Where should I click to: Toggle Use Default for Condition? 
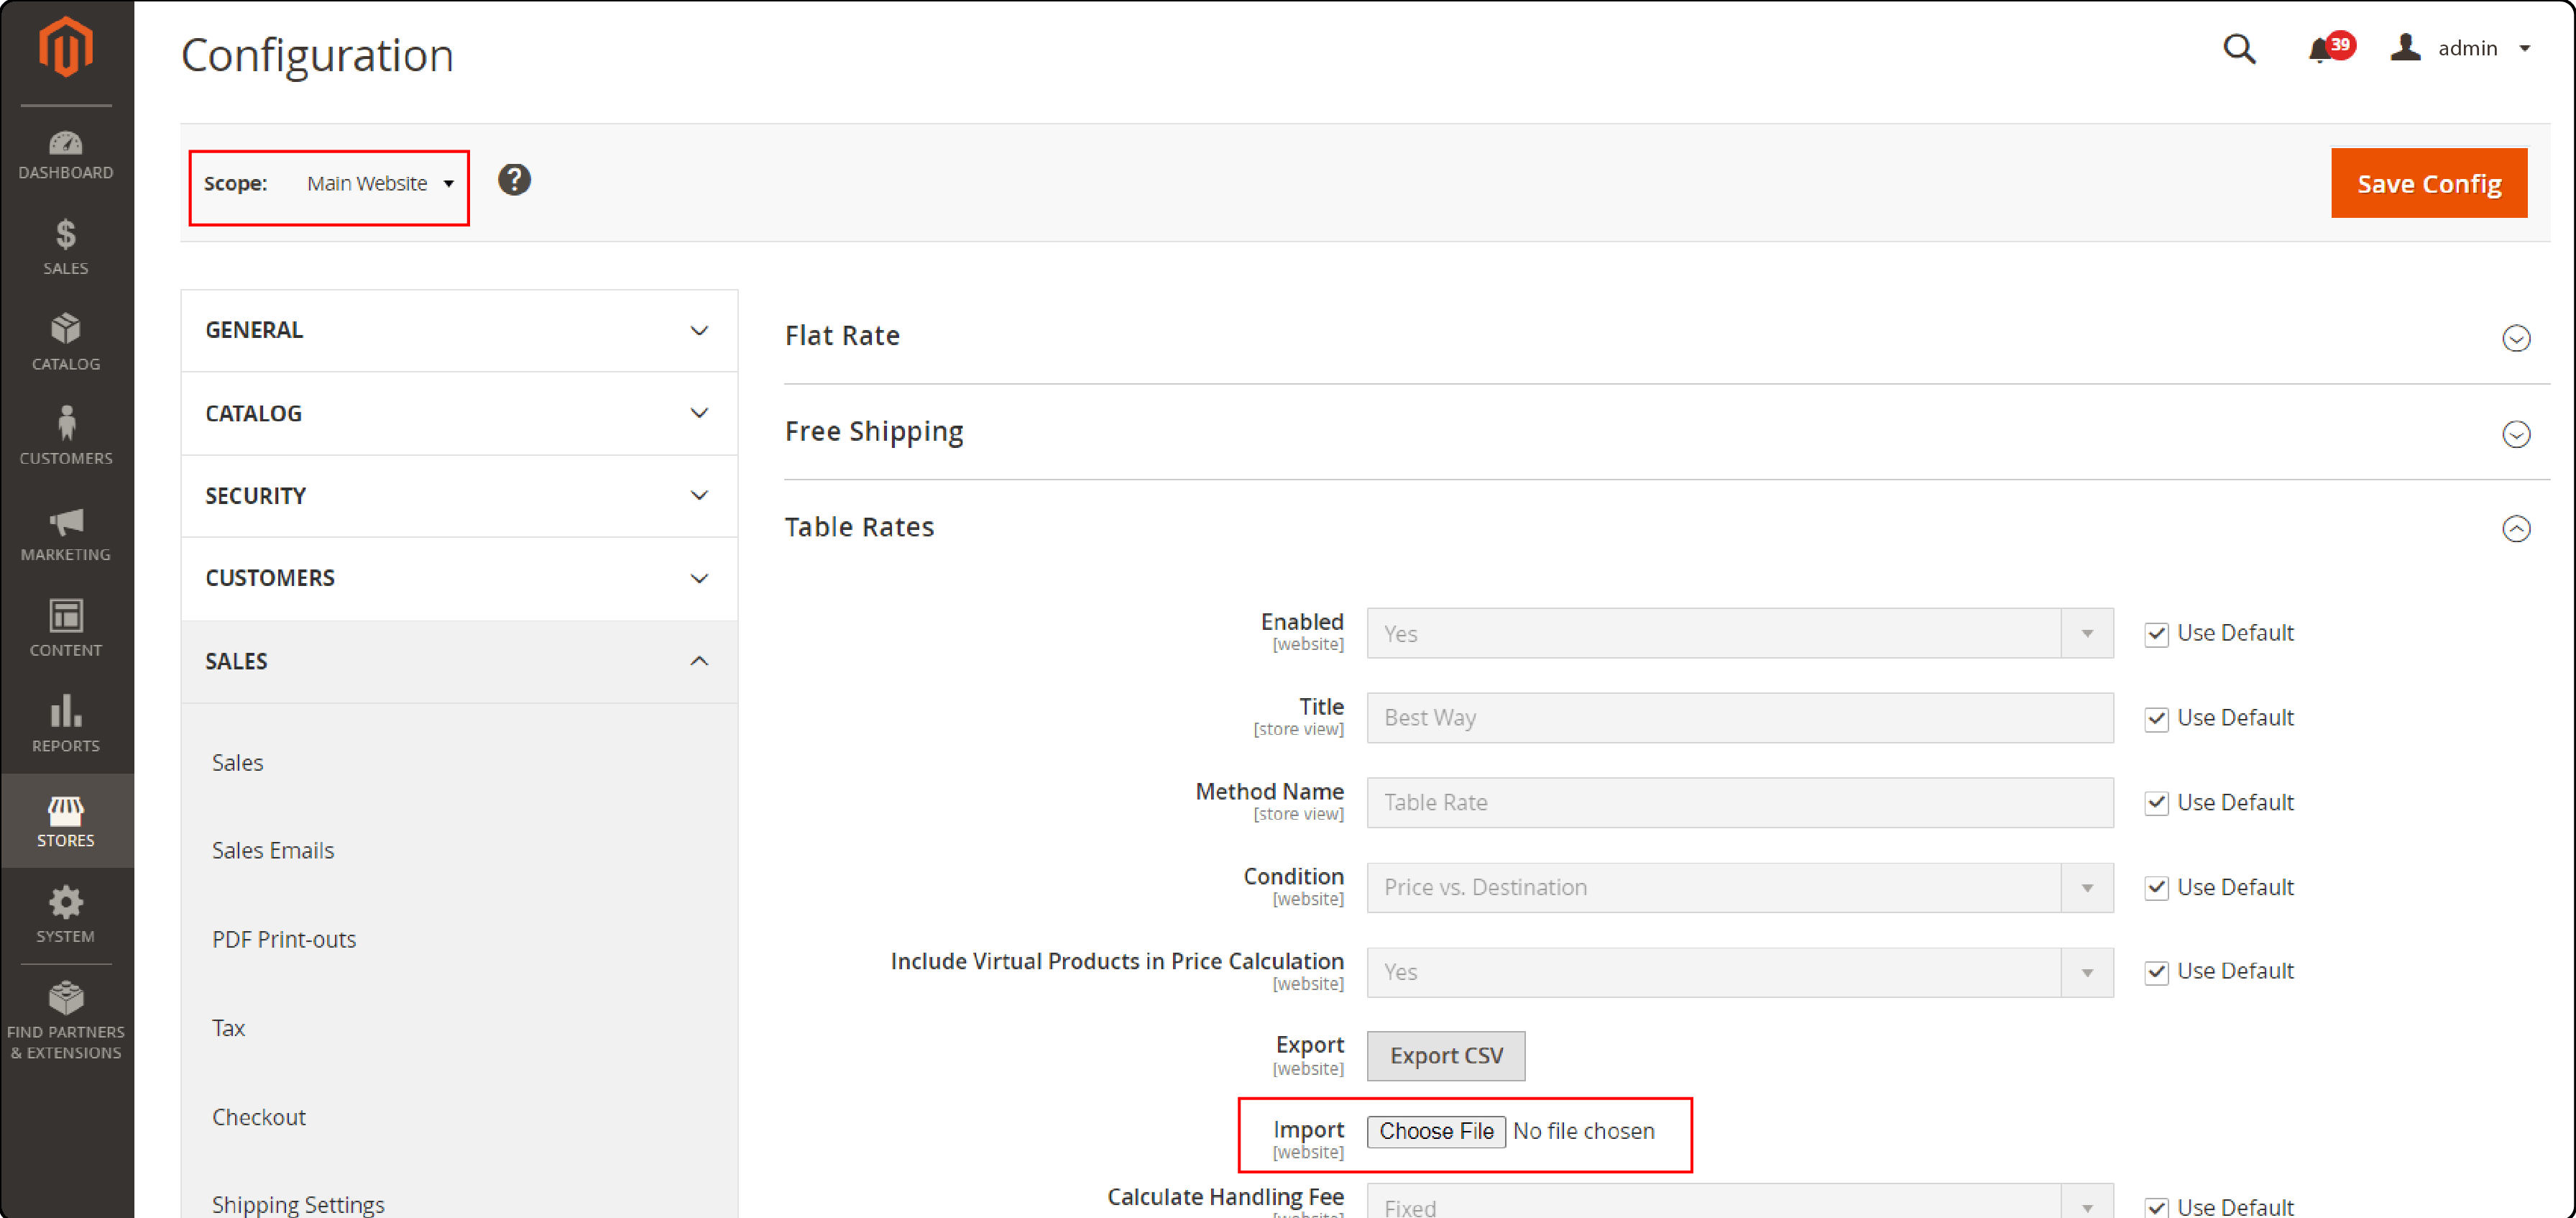click(2156, 887)
